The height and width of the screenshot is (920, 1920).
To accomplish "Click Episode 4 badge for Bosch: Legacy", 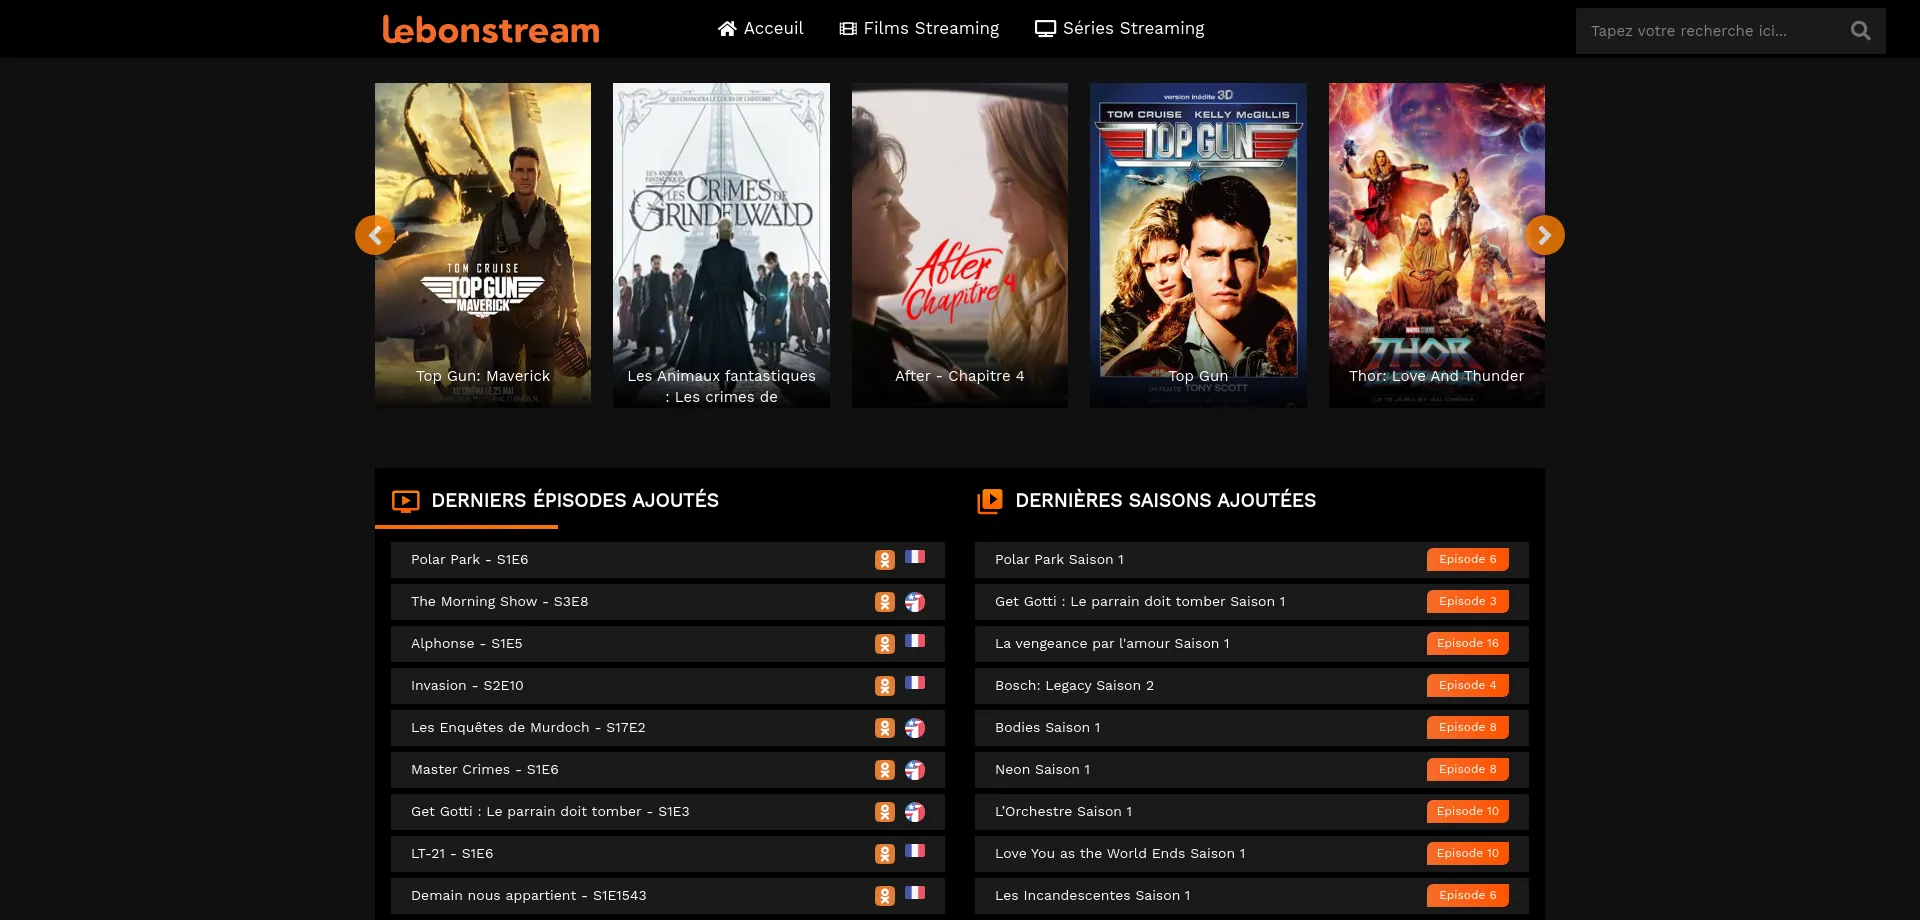I will (1468, 686).
